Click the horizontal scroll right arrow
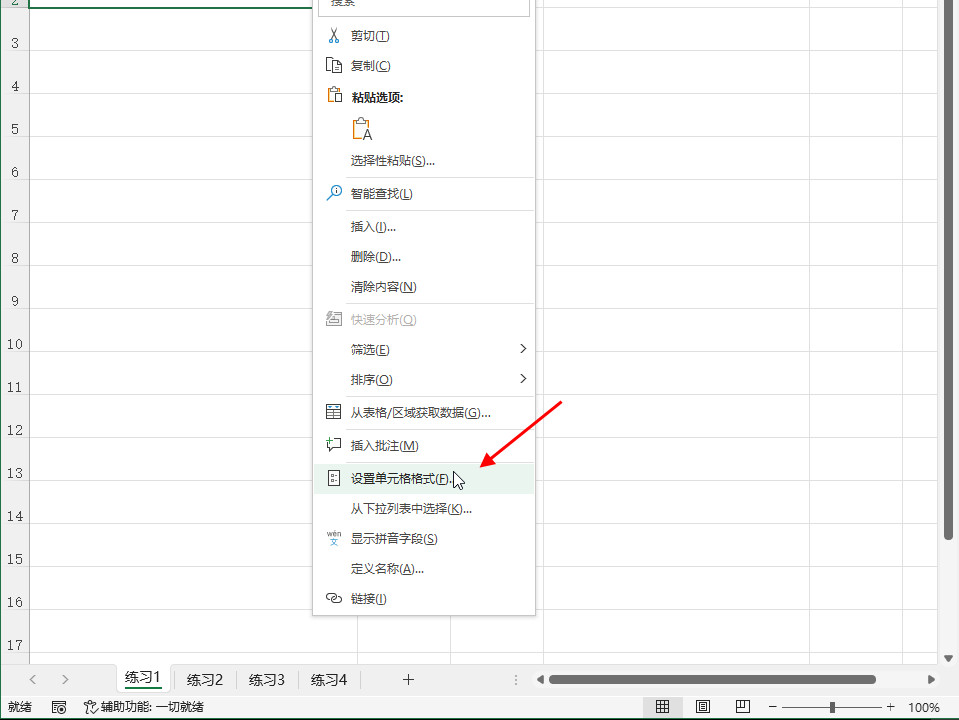Image resolution: width=959 pixels, height=720 pixels. (x=931, y=679)
